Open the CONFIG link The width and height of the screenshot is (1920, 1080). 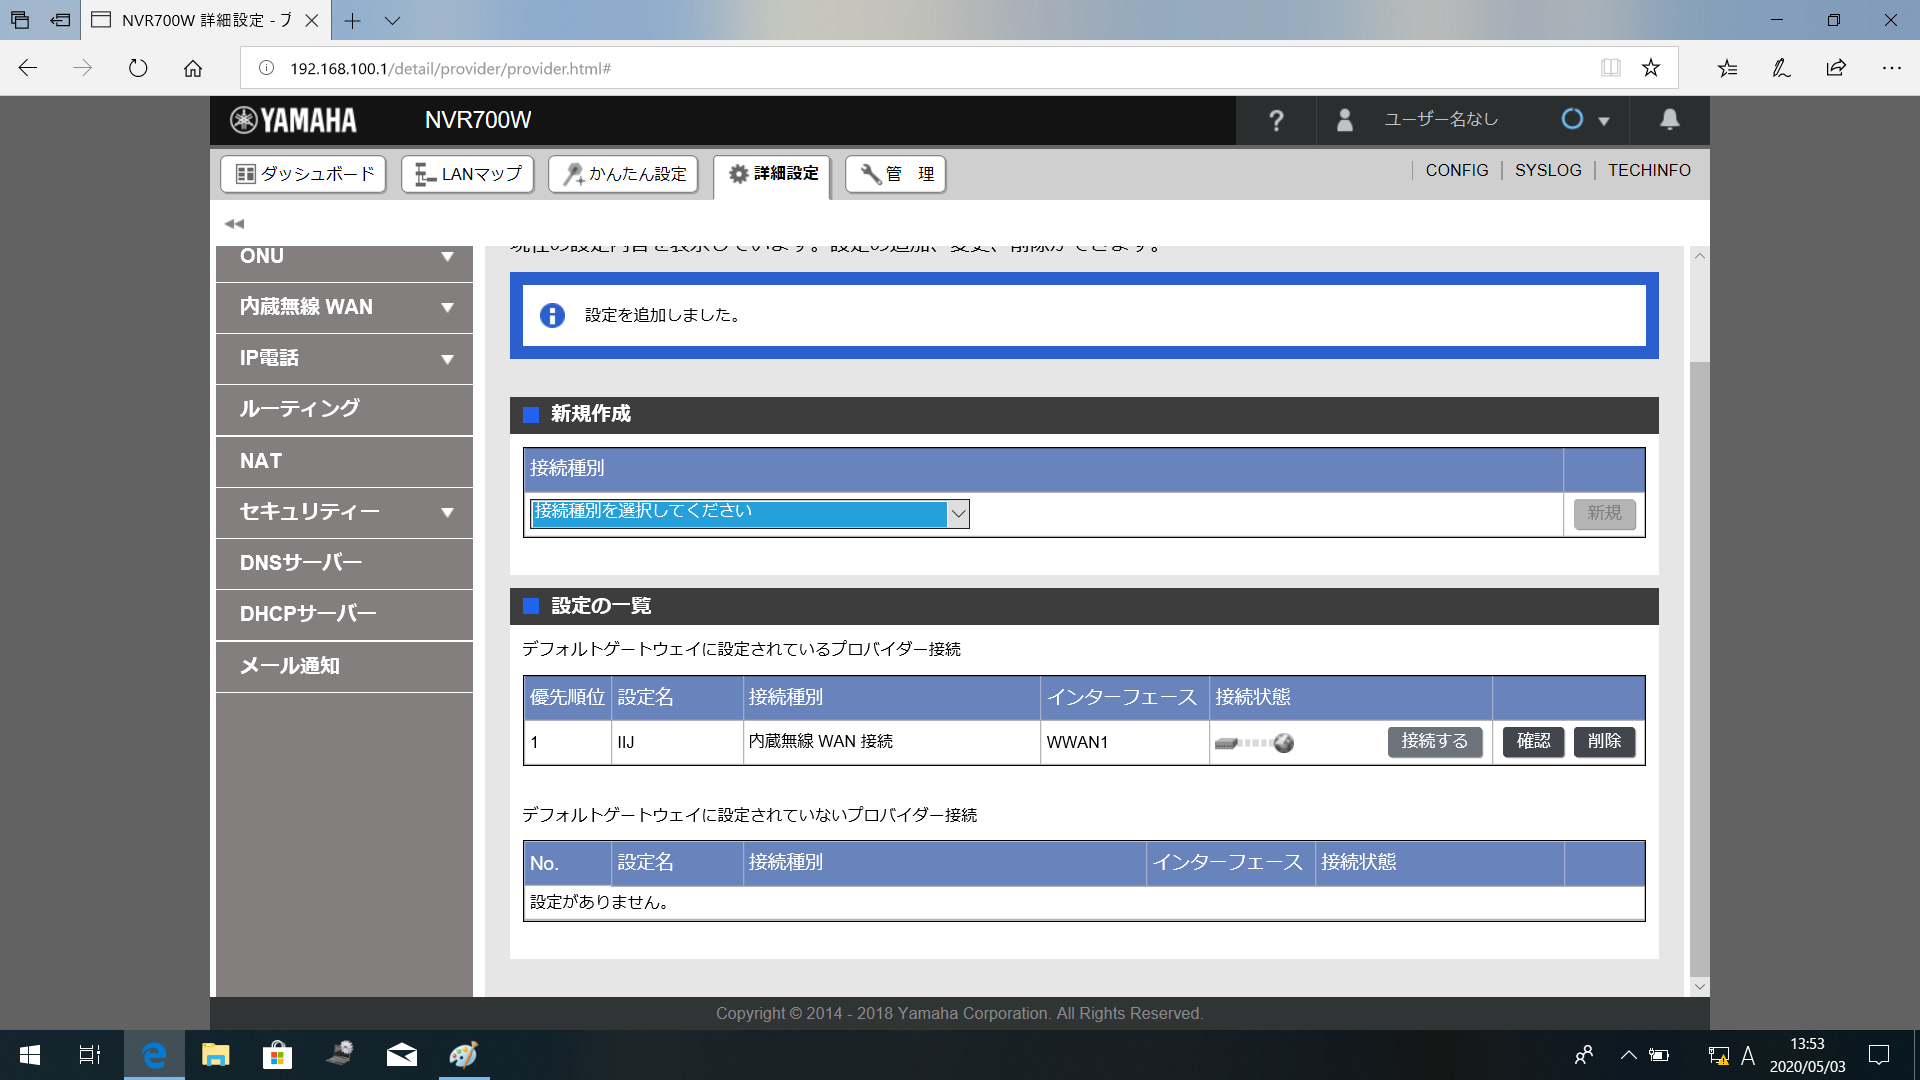(x=1457, y=171)
